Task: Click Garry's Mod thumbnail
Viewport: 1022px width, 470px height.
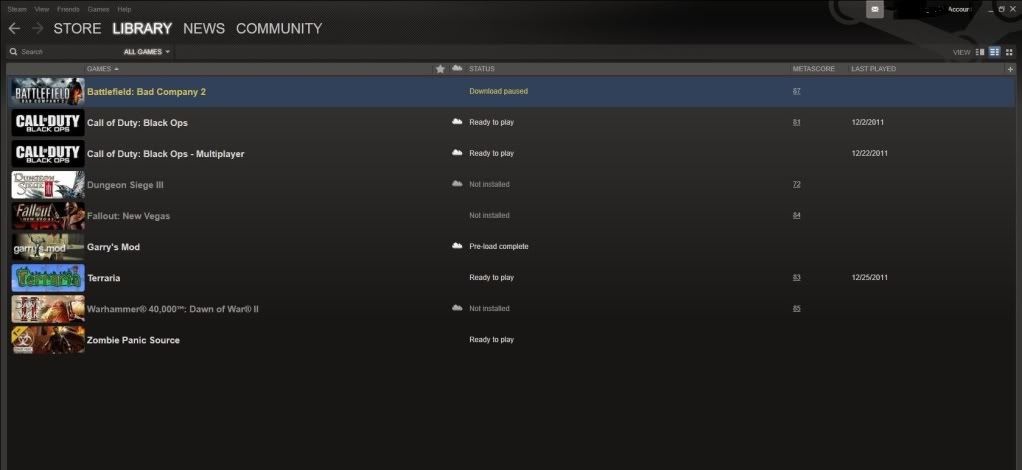Action: pos(48,247)
